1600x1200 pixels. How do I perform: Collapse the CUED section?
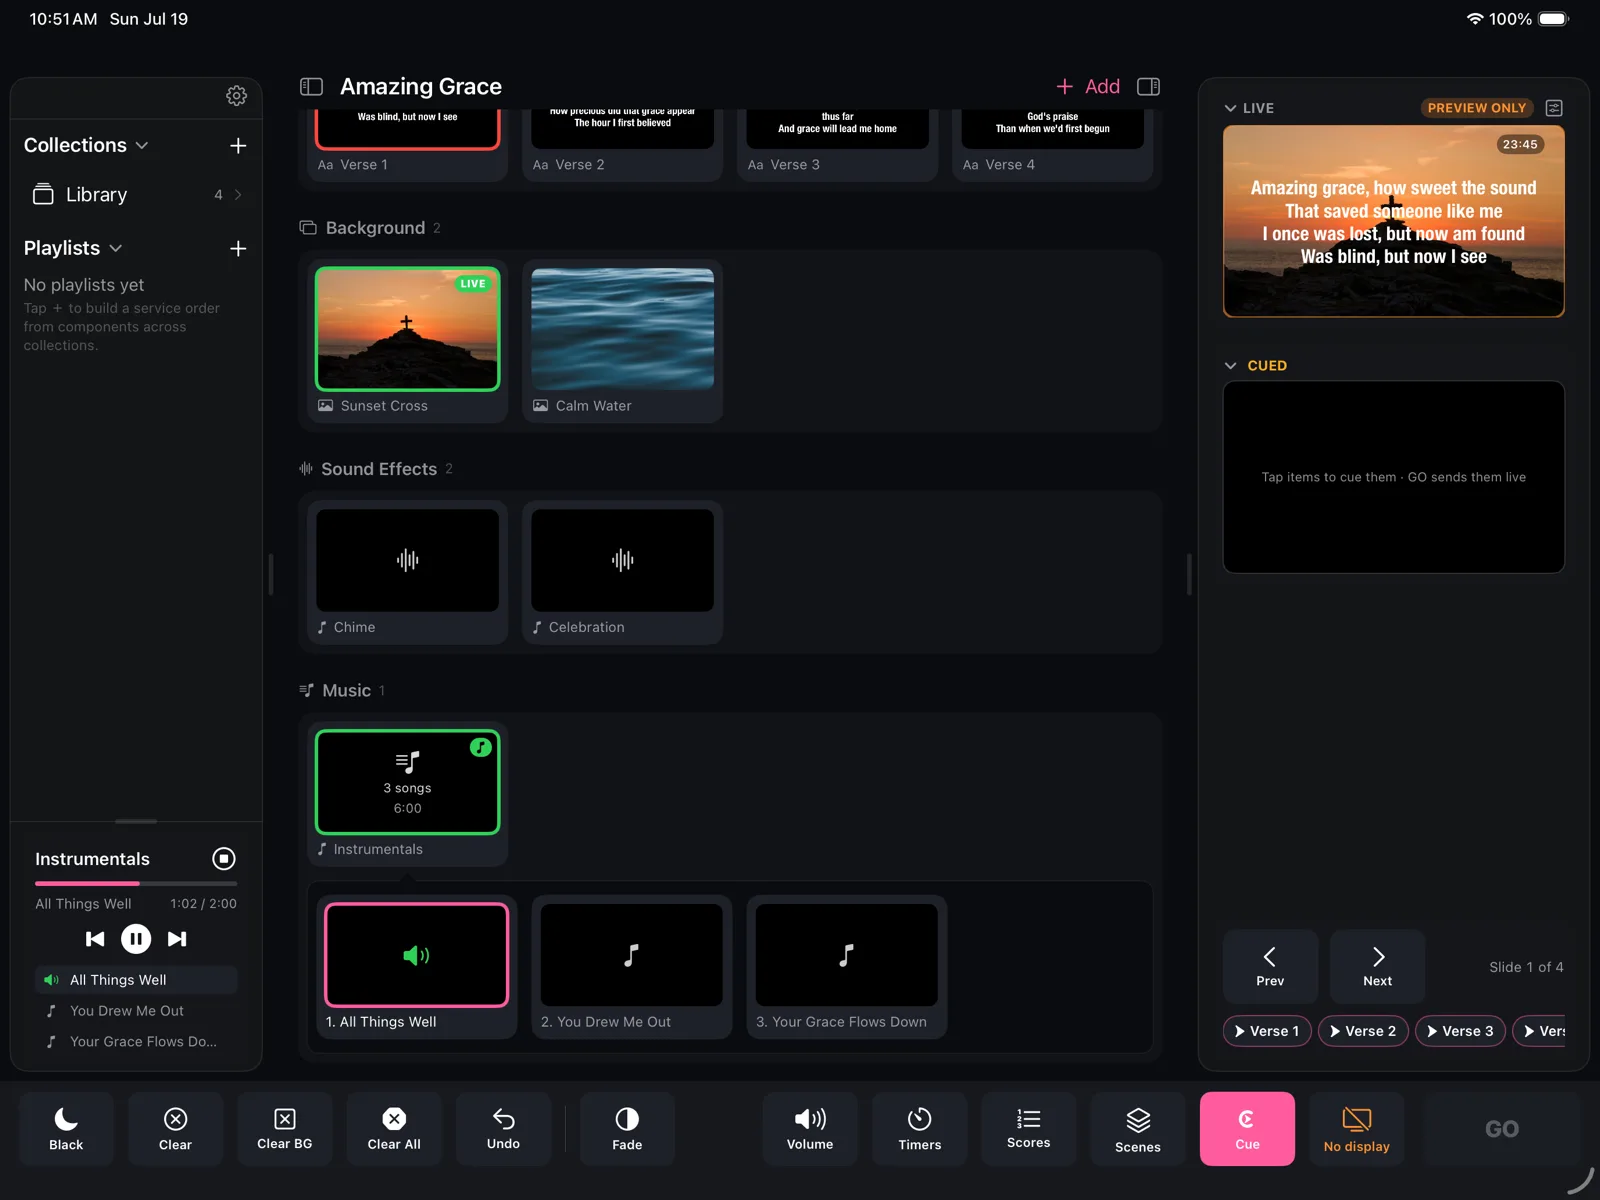click(1230, 366)
